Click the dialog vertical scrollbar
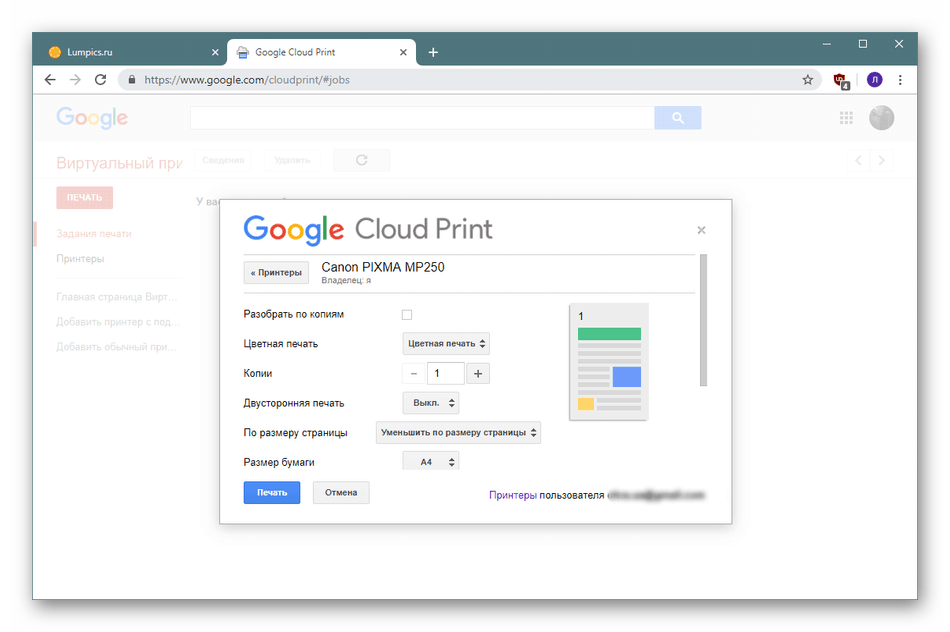Screen dimensions: 950x632 (703, 320)
